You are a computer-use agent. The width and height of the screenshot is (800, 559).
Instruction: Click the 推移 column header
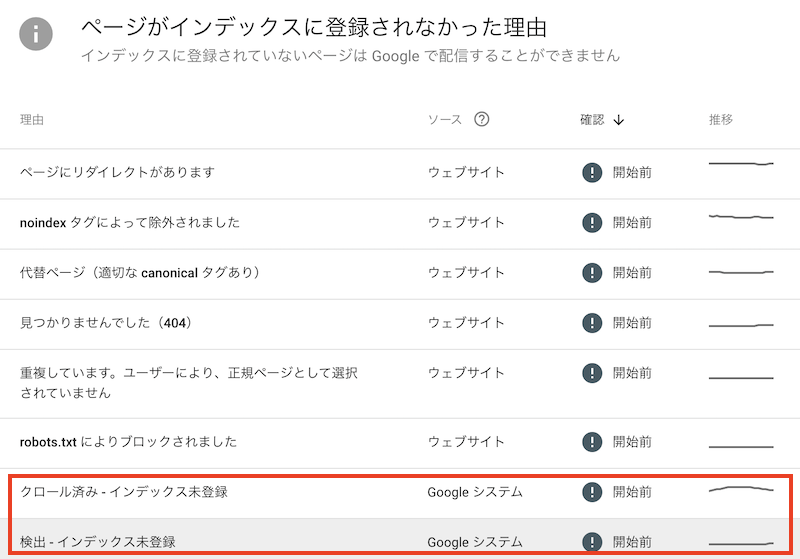721,120
